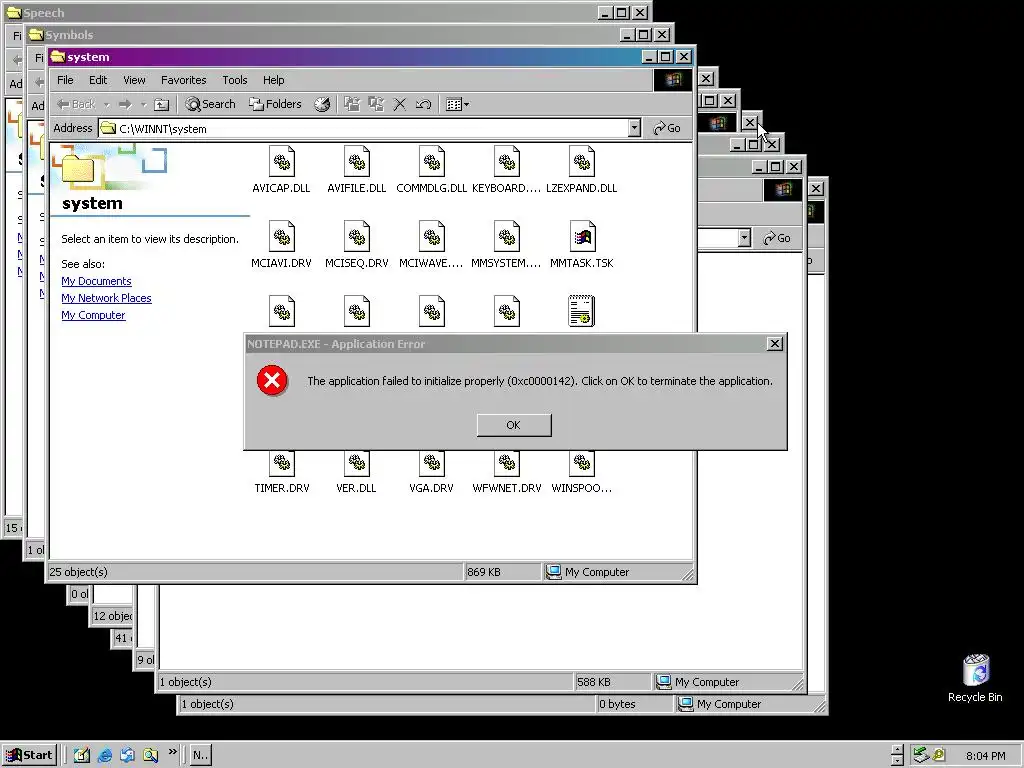Click the Copy To toolbar icon
The width and height of the screenshot is (1024, 768).
[x=376, y=104]
